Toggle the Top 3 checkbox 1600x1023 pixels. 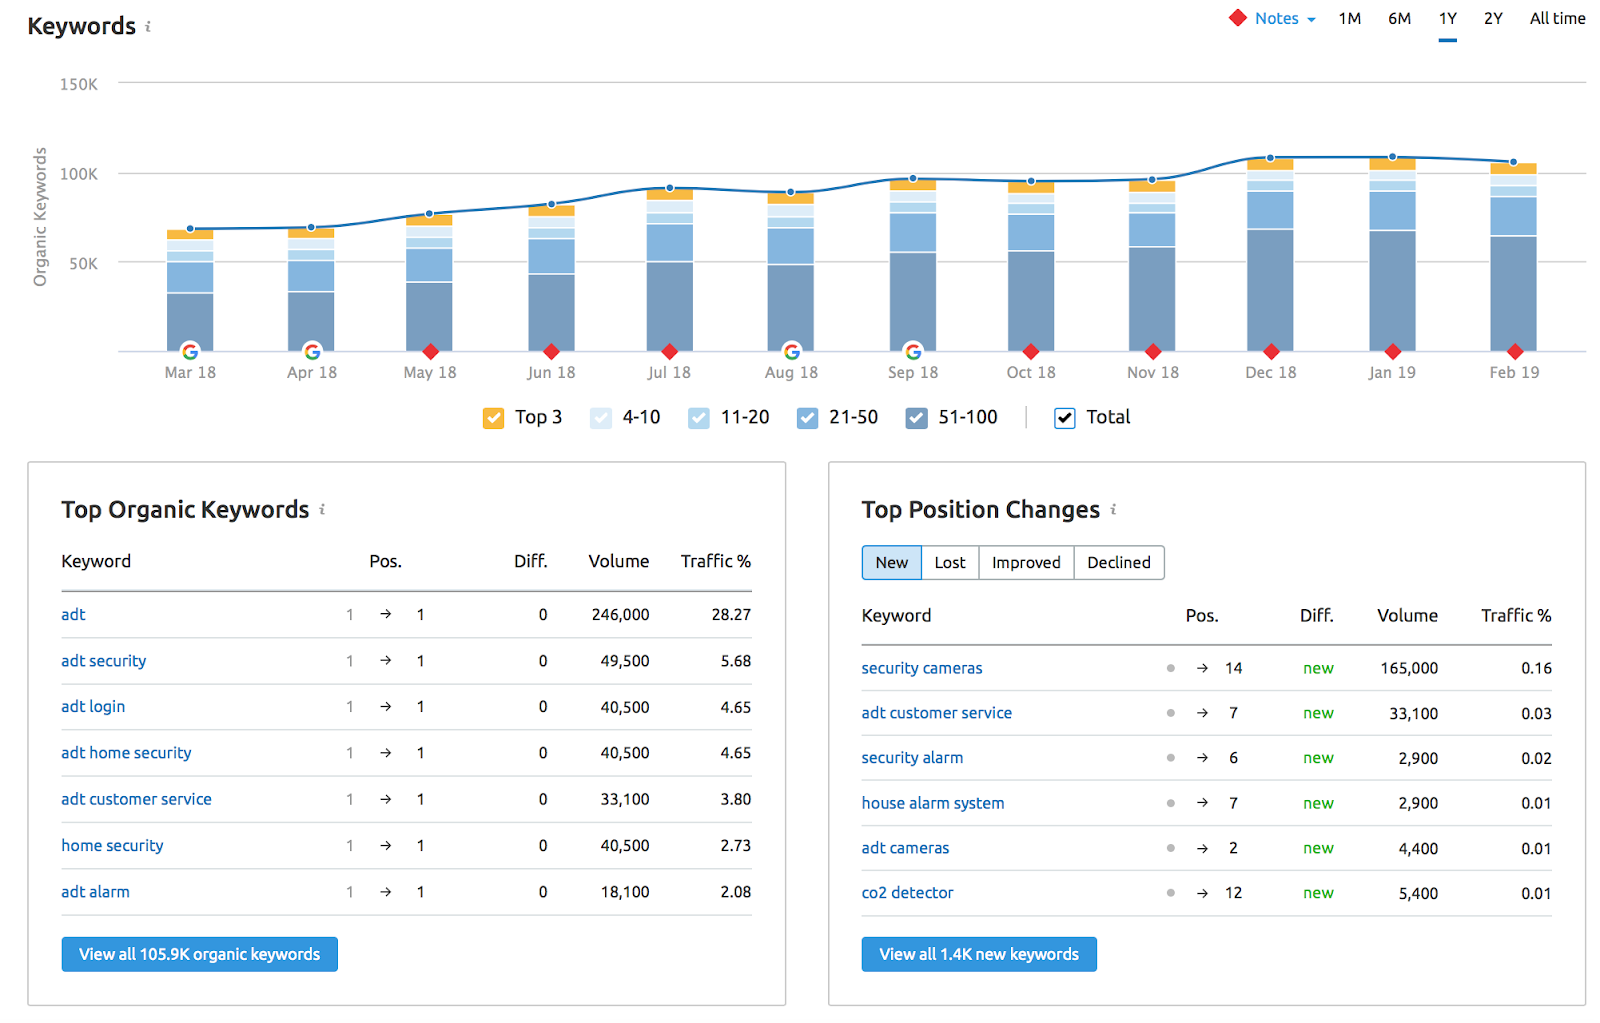coord(493,418)
